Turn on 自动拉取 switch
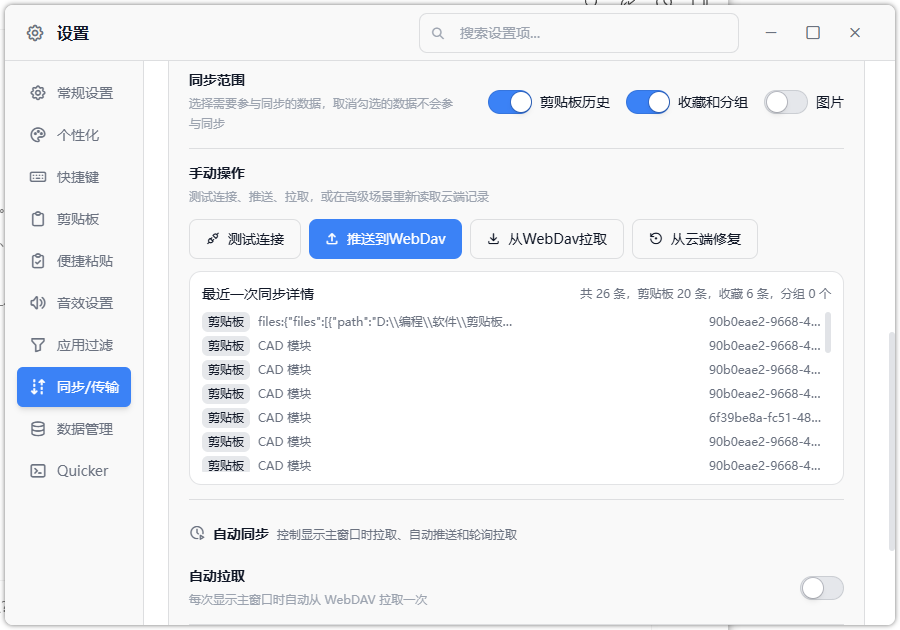Screen dimensions: 900x630 [x=822, y=588]
